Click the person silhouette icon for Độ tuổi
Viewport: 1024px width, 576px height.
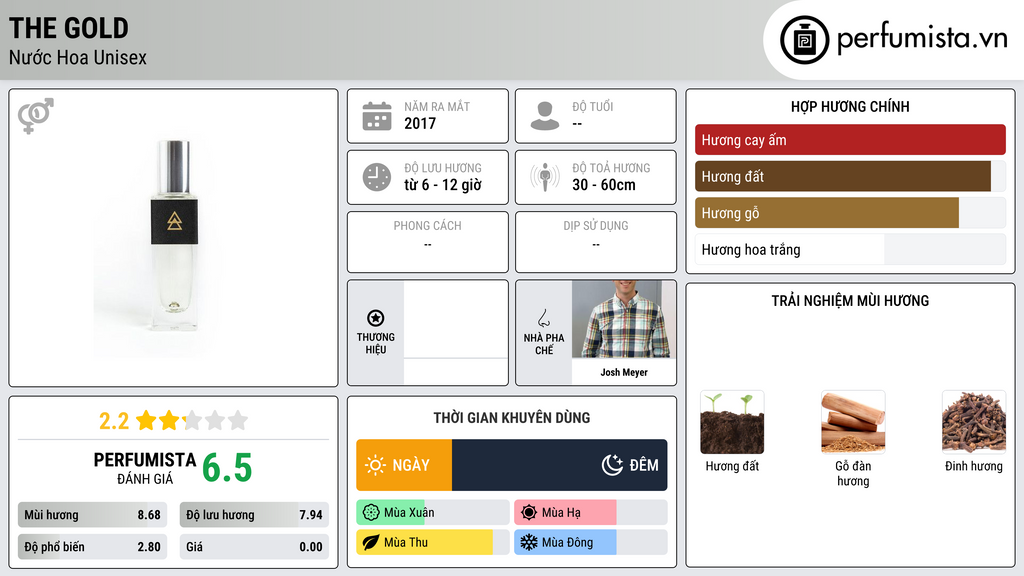pos(545,116)
